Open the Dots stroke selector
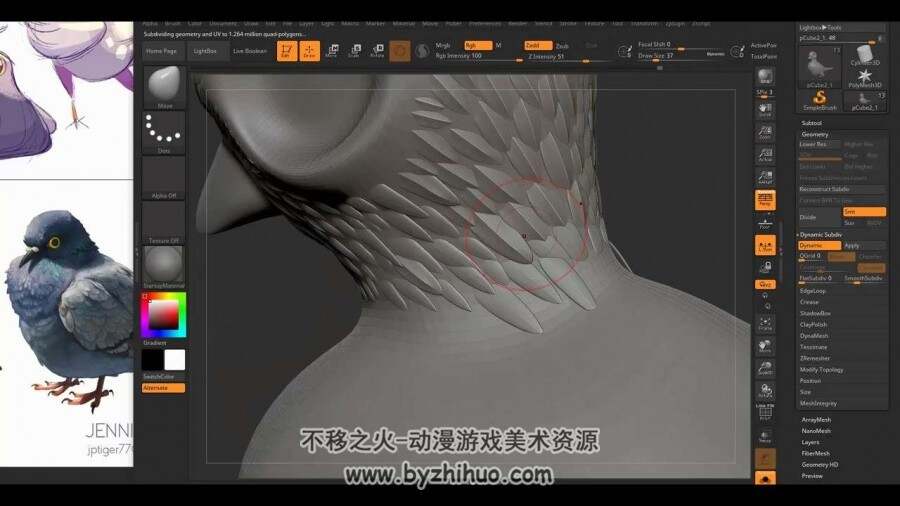This screenshot has height=506, width=900. pyautogui.click(x=164, y=133)
